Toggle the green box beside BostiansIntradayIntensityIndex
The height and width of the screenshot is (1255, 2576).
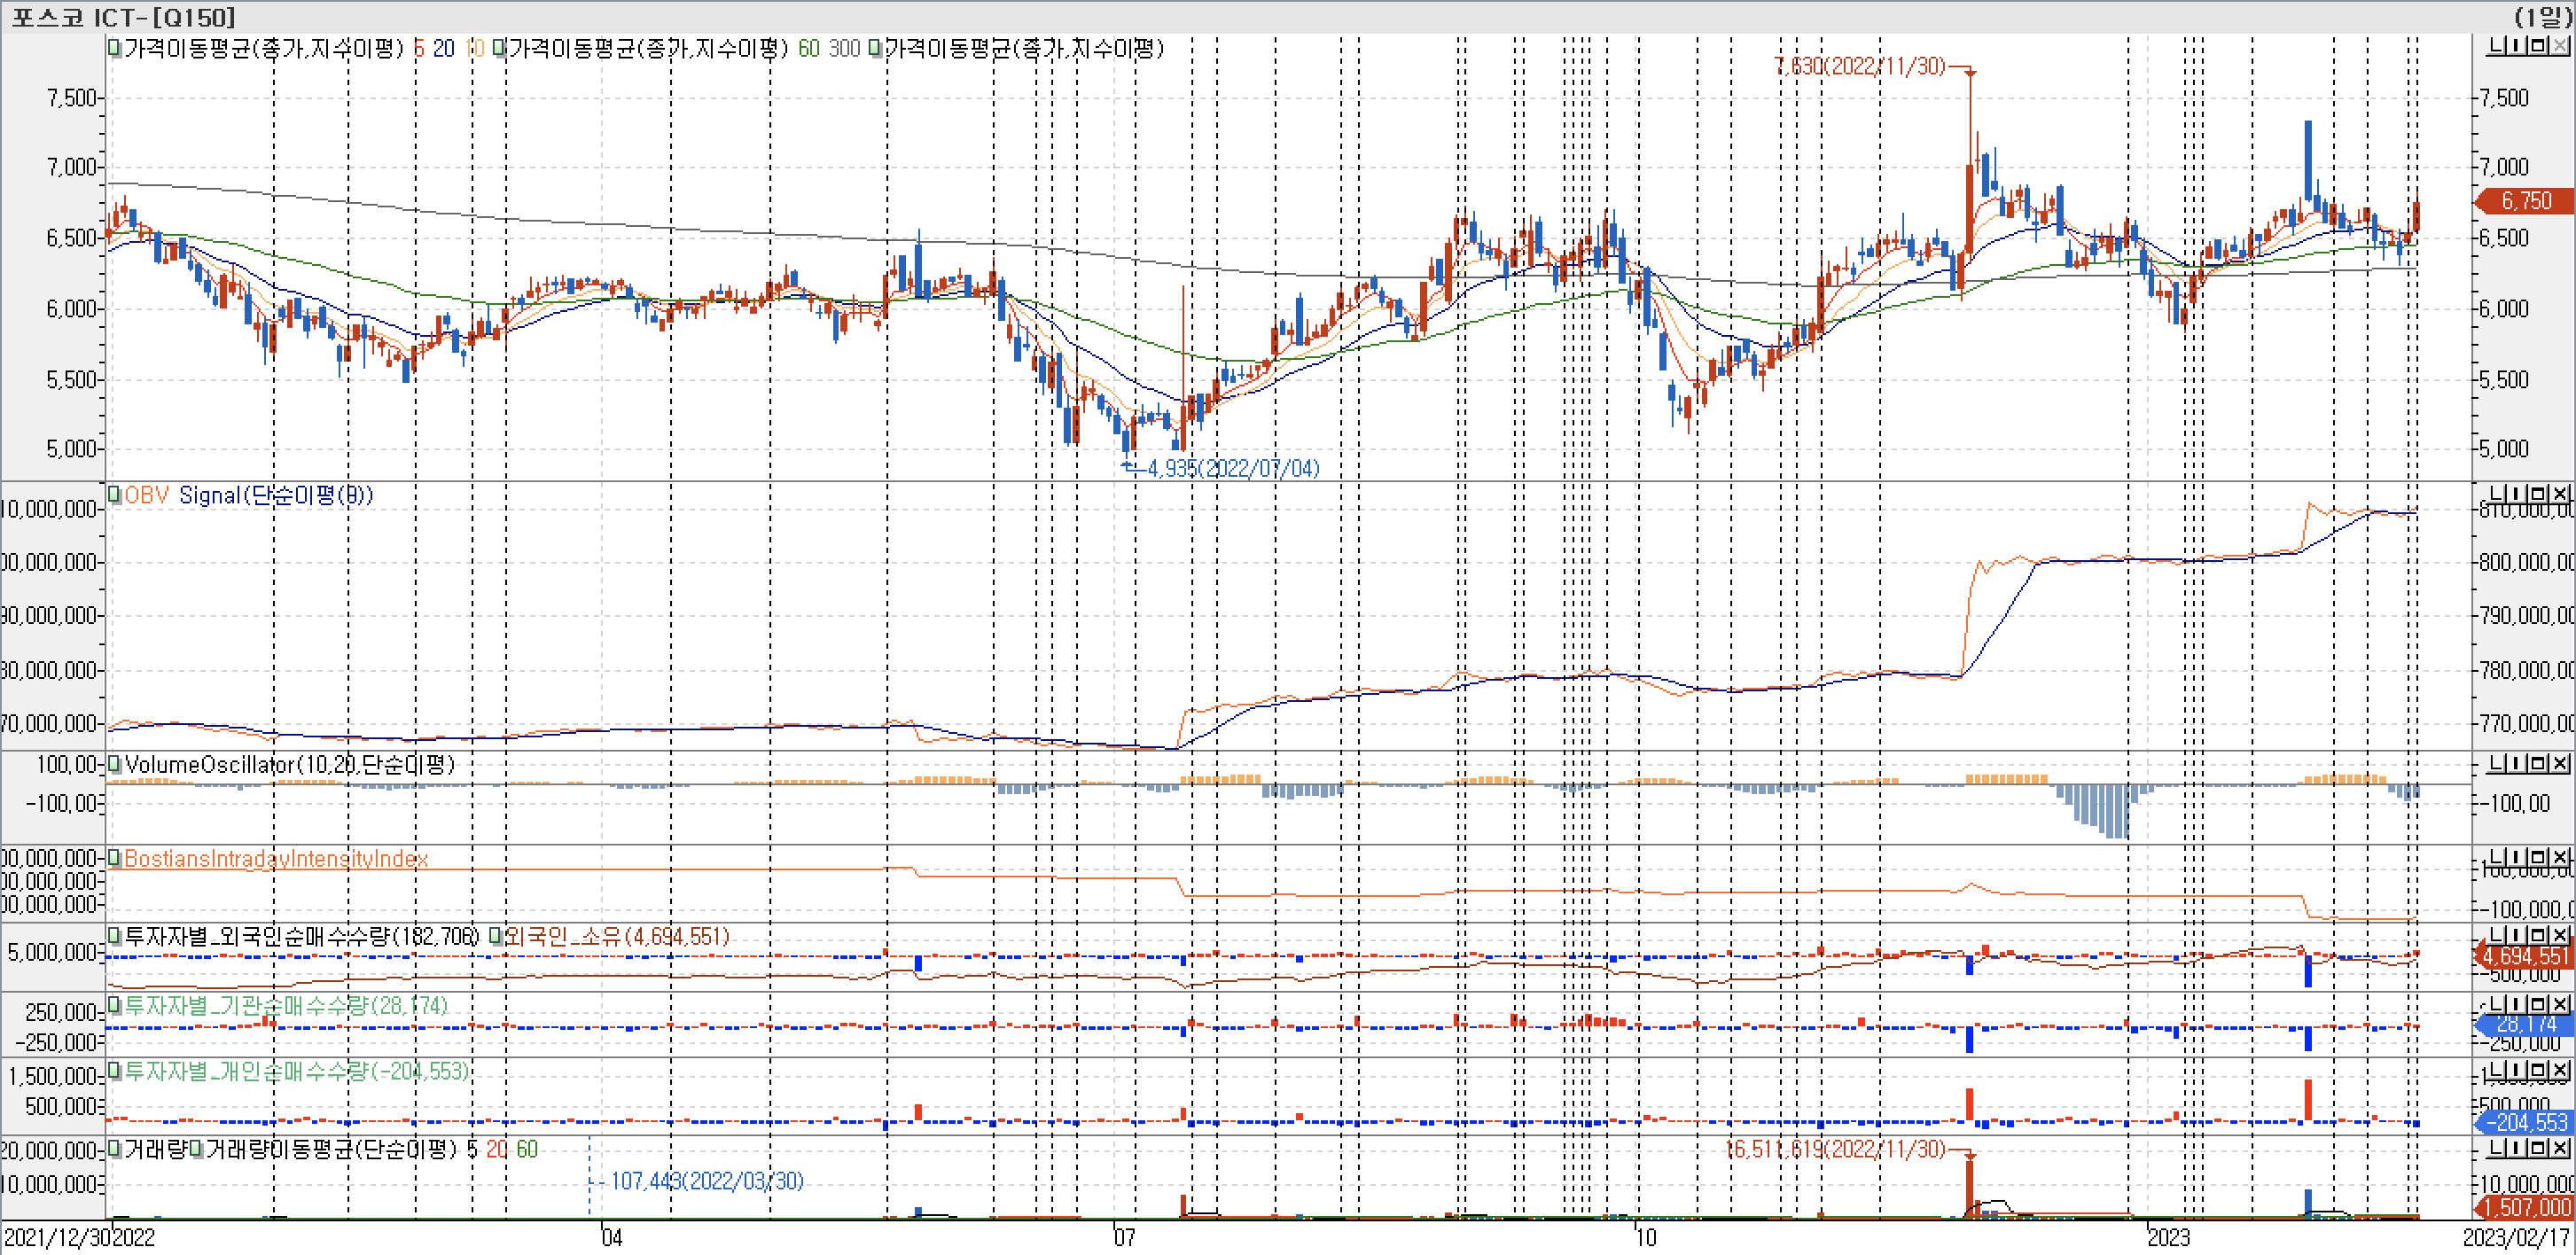pos(115,858)
